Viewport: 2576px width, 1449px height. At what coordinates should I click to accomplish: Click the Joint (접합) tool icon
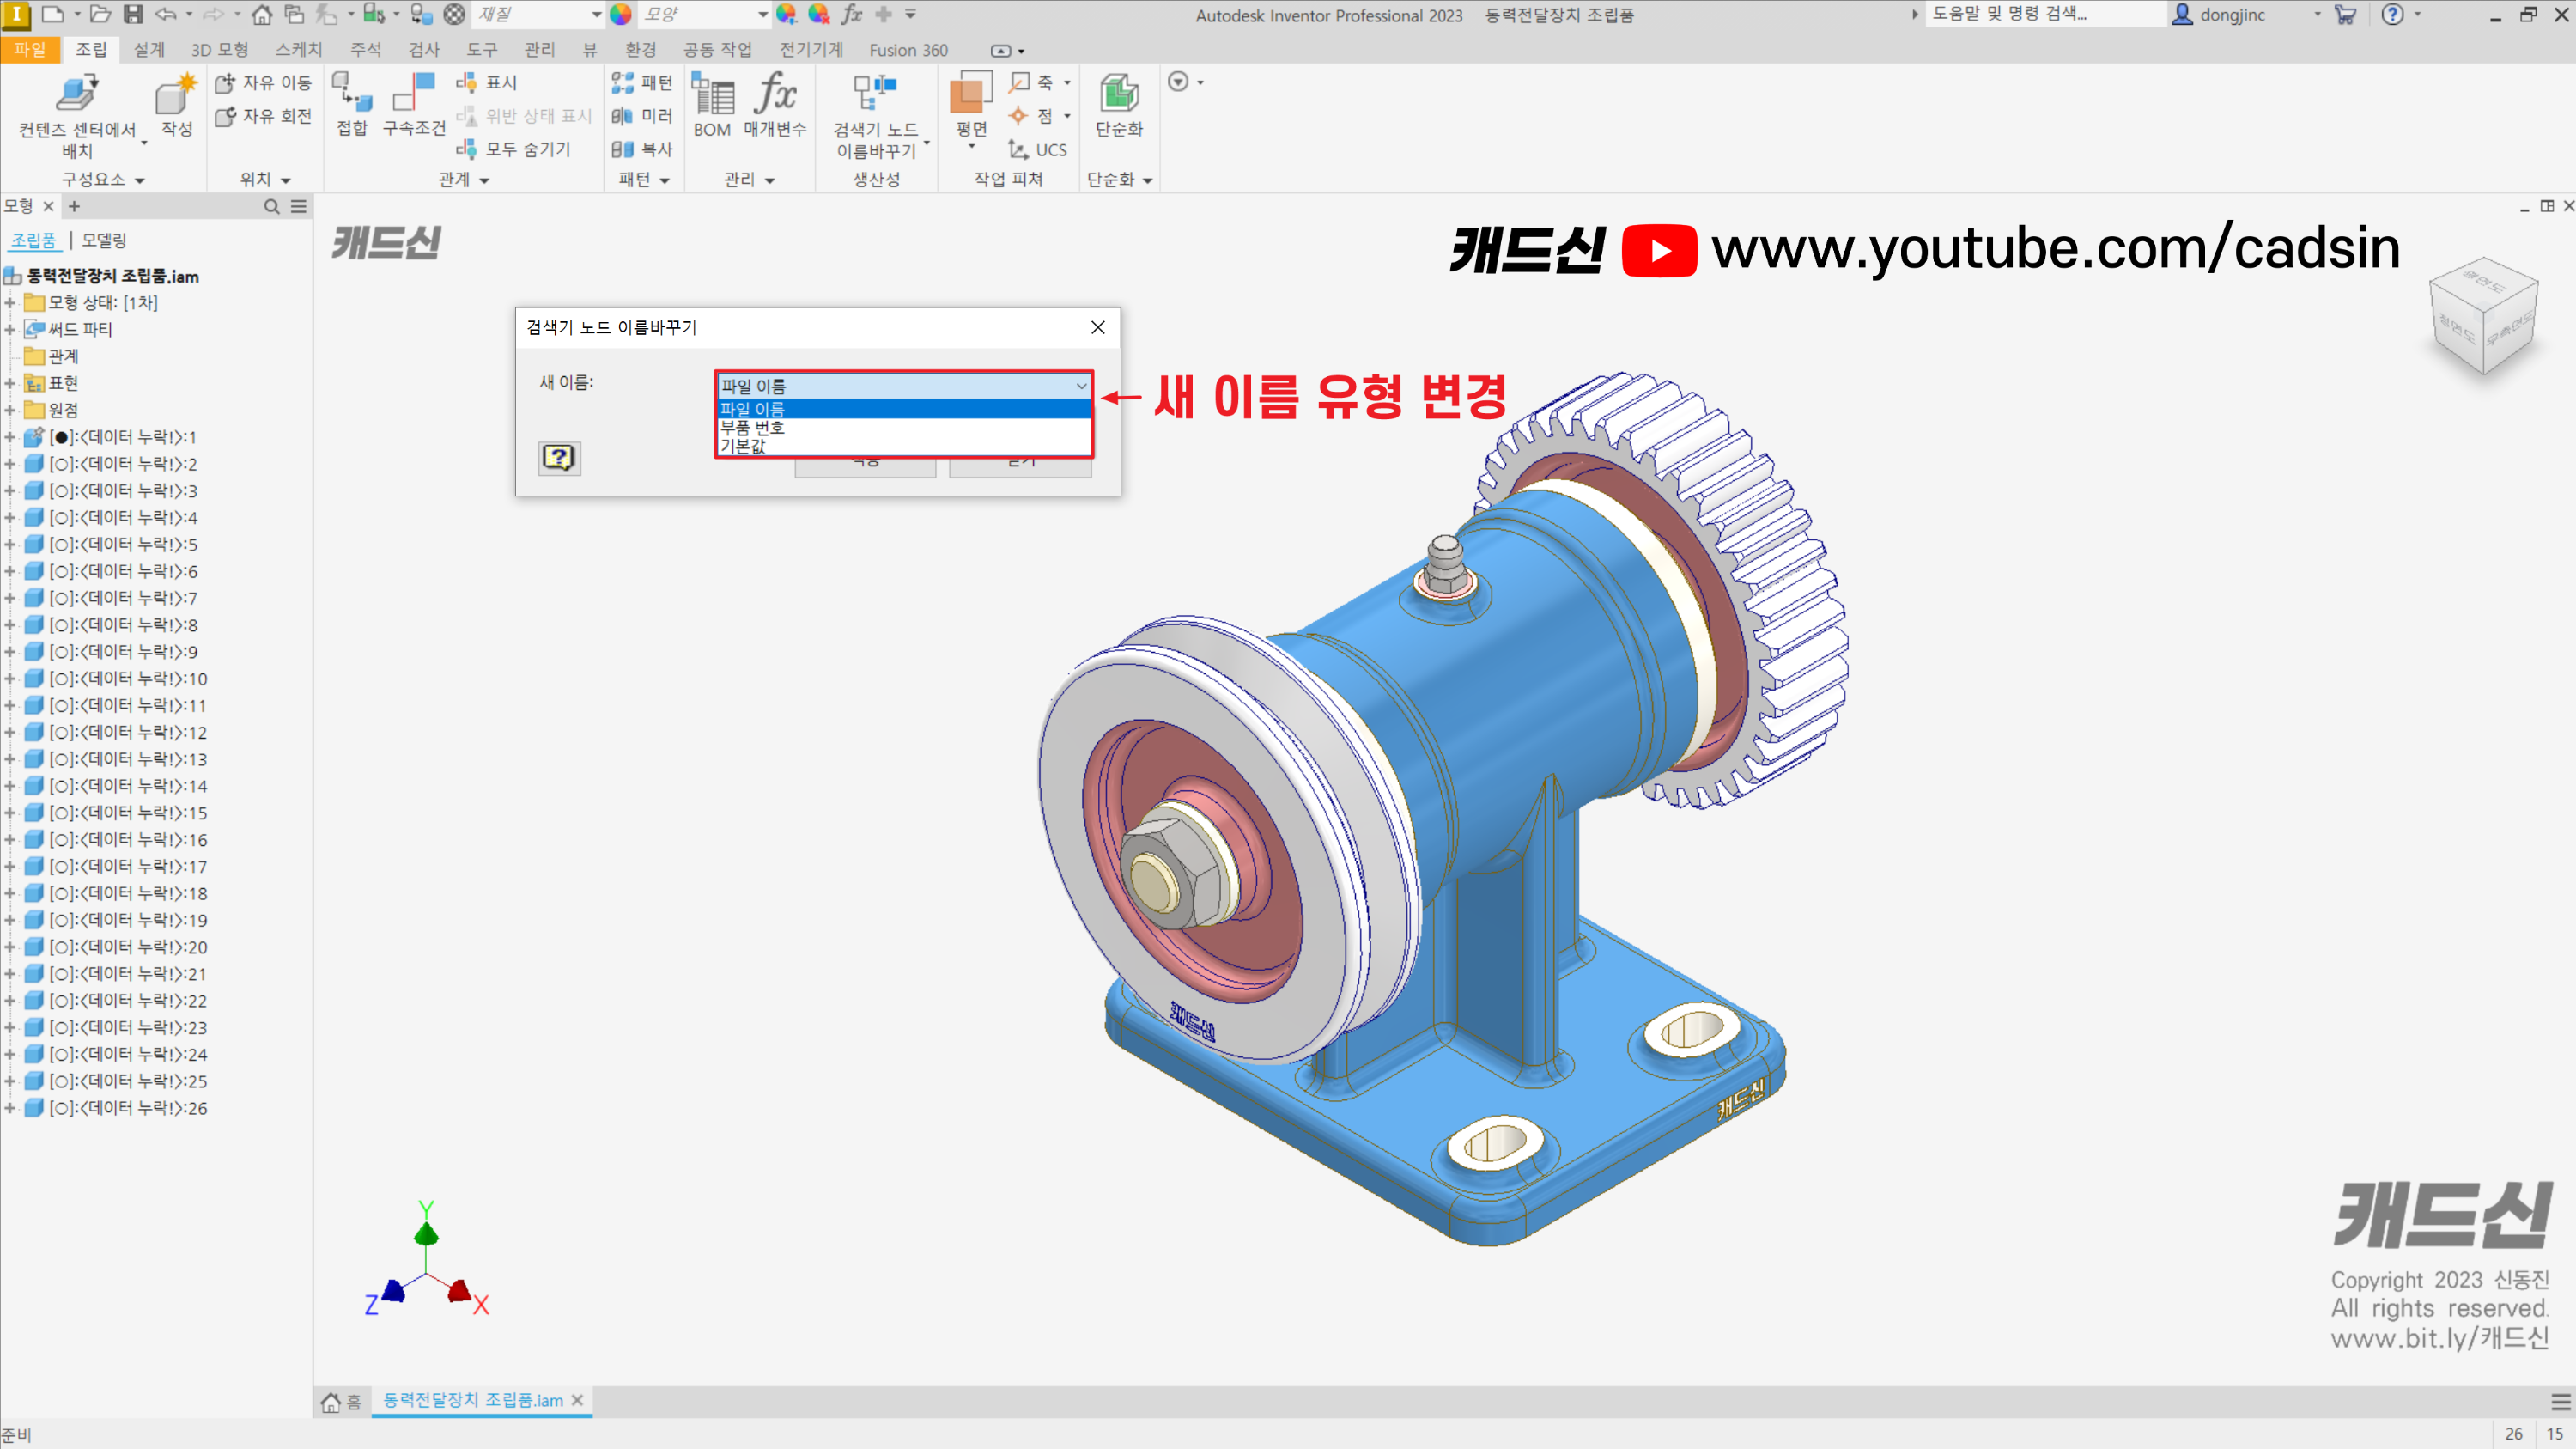pos(352,93)
